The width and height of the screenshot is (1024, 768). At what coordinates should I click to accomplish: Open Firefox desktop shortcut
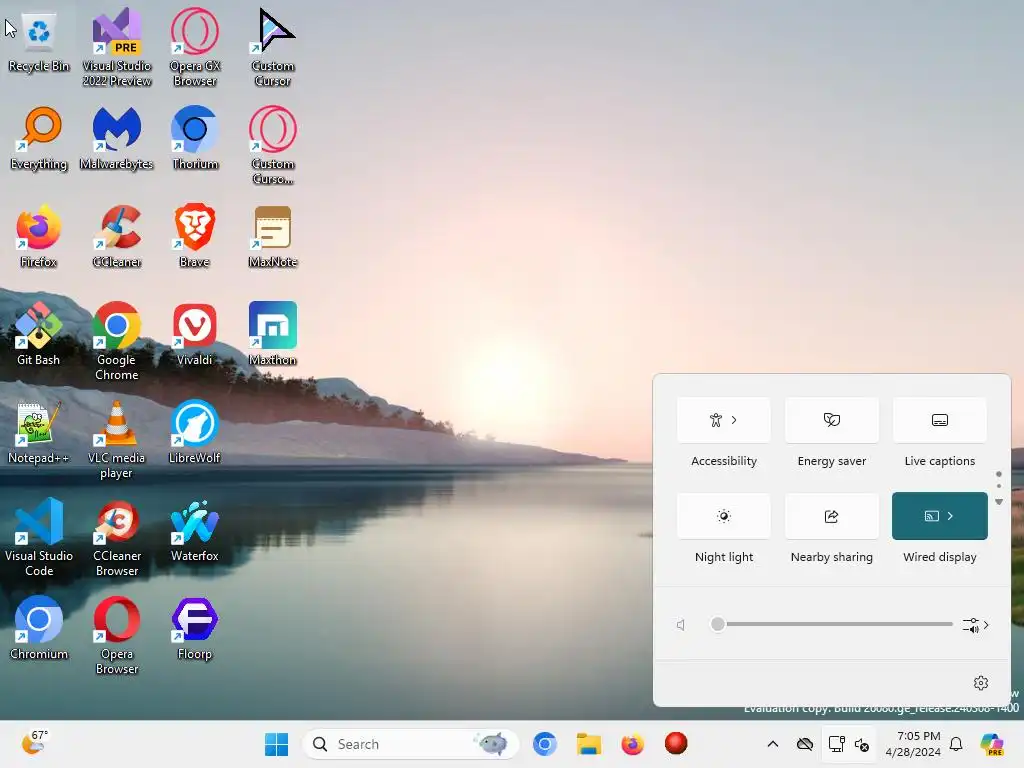coord(39,236)
